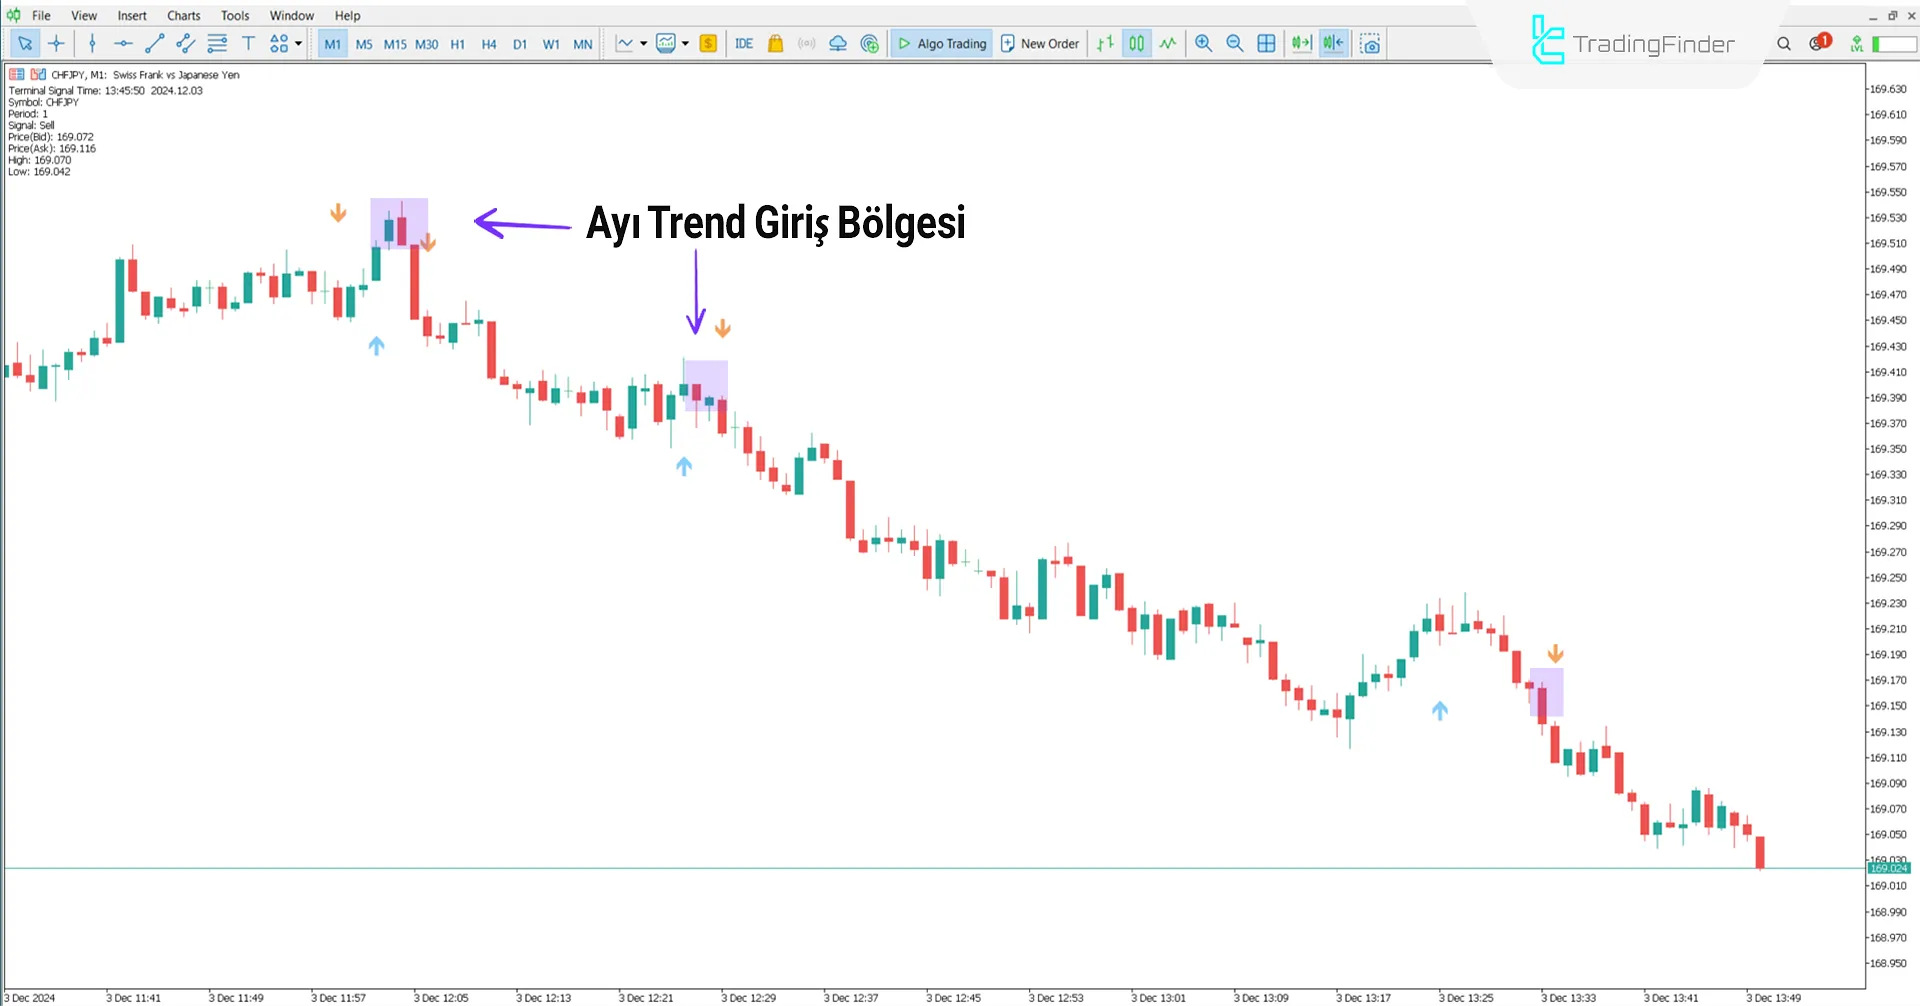Take a chart screenshot with the camera icon
Screen dimensions: 1920x1006
point(1370,43)
